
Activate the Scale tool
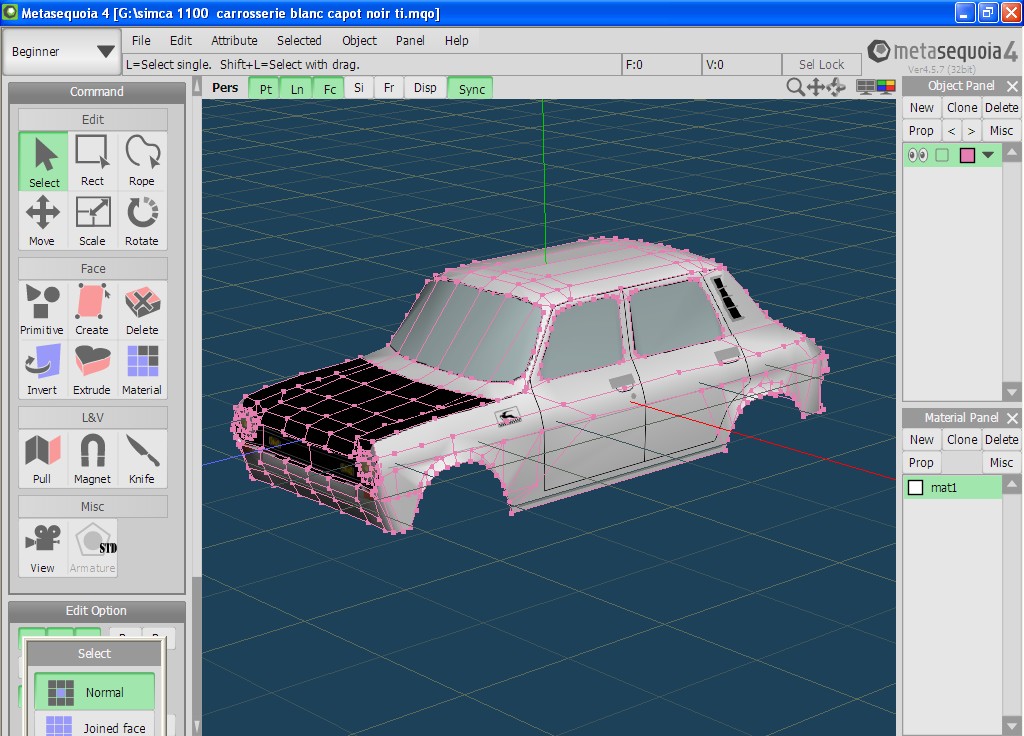pos(92,221)
